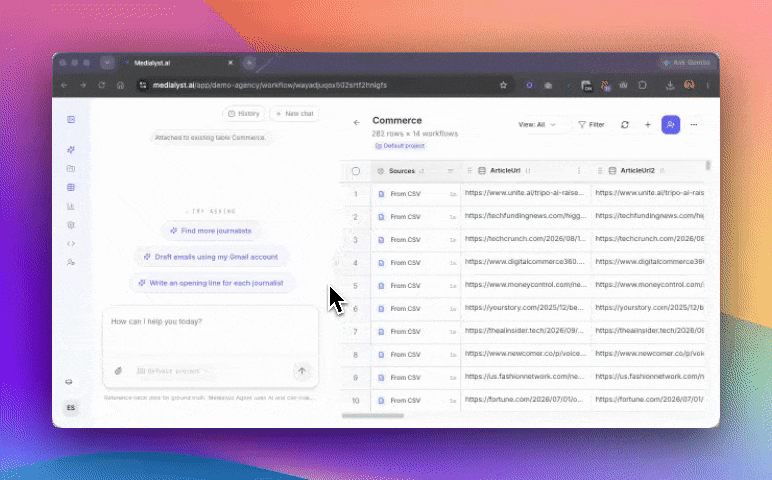Image resolution: width=772 pixels, height=480 pixels.
Task: Toggle the select-all rows circle in header
Action: click(x=355, y=171)
